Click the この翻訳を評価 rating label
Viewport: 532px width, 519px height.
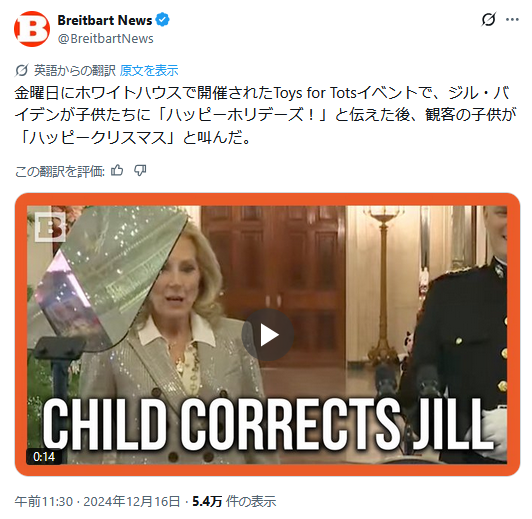tap(60, 171)
